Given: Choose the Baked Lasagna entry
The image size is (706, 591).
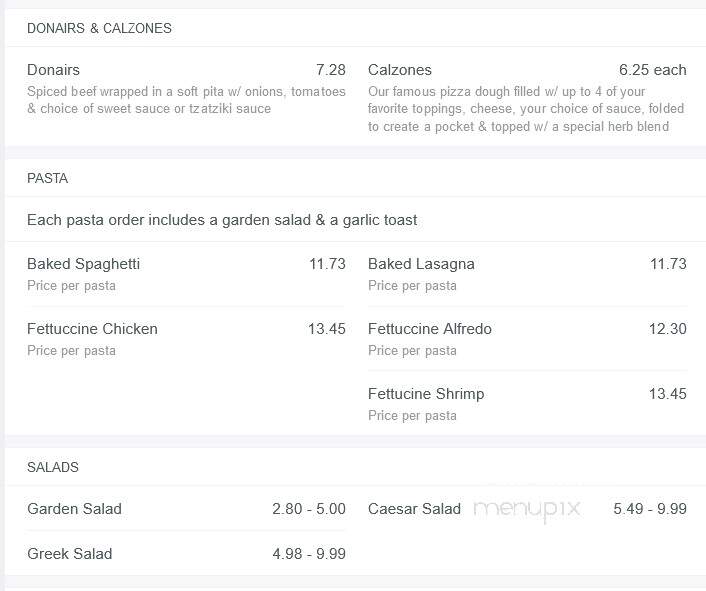Looking at the screenshot, I should 421,264.
